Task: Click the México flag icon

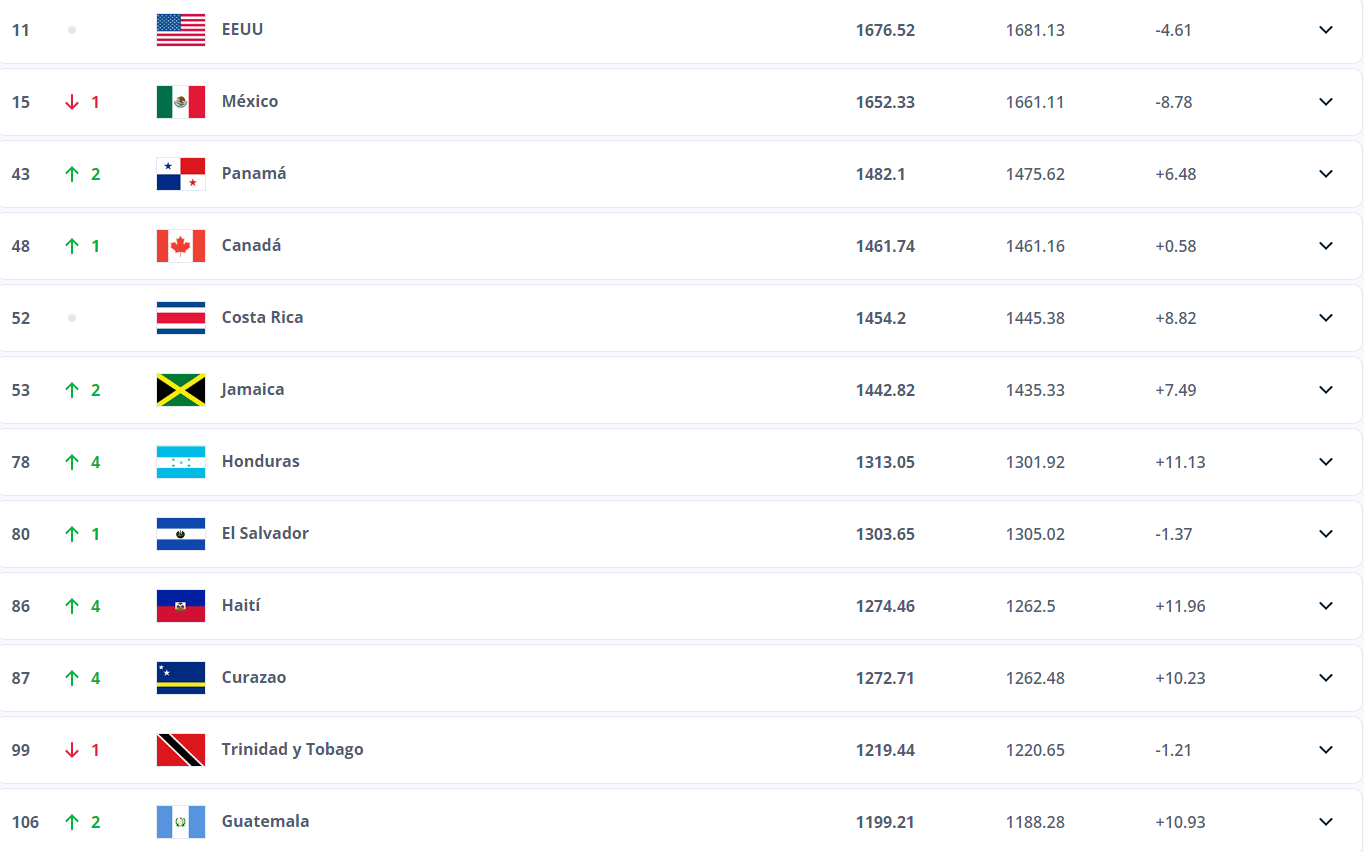Action: (x=181, y=102)
